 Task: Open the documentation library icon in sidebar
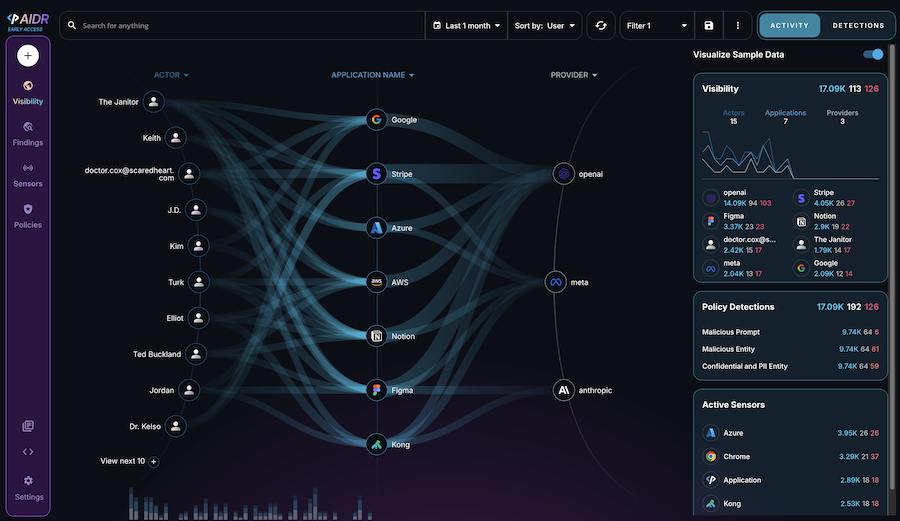28,426
